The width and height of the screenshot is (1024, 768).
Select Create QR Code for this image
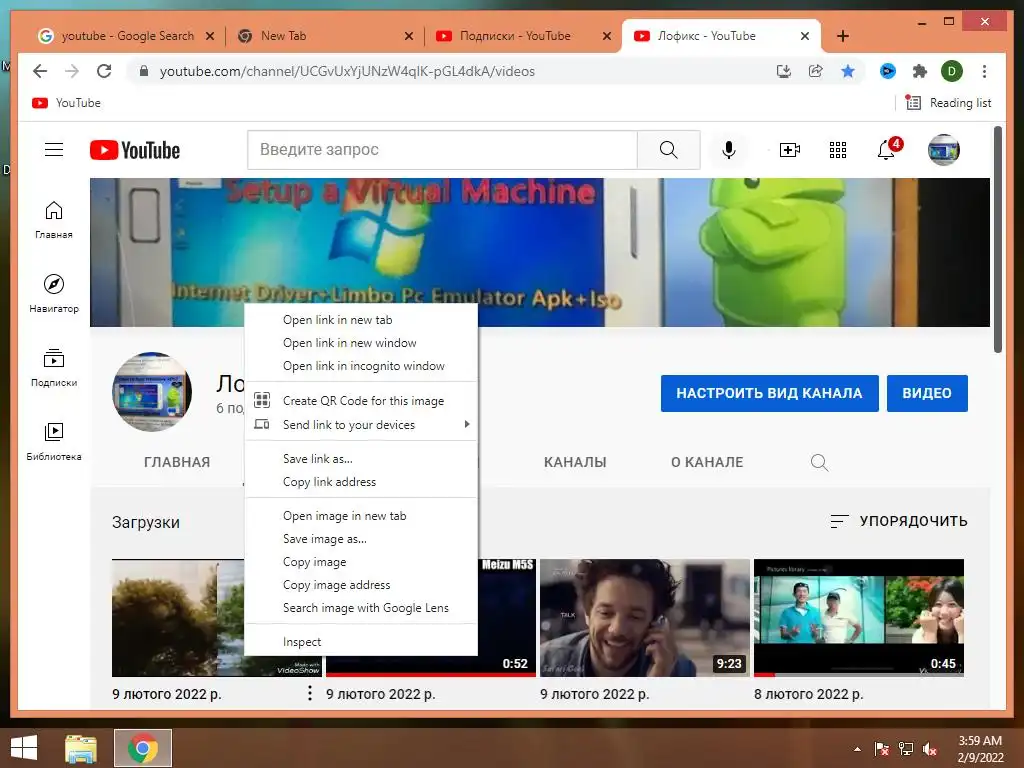pos(361,401)
